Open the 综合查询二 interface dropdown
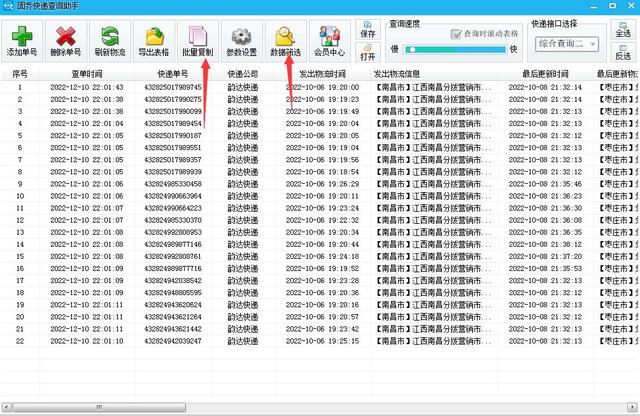The image size is (640, 416). (567, 44)
